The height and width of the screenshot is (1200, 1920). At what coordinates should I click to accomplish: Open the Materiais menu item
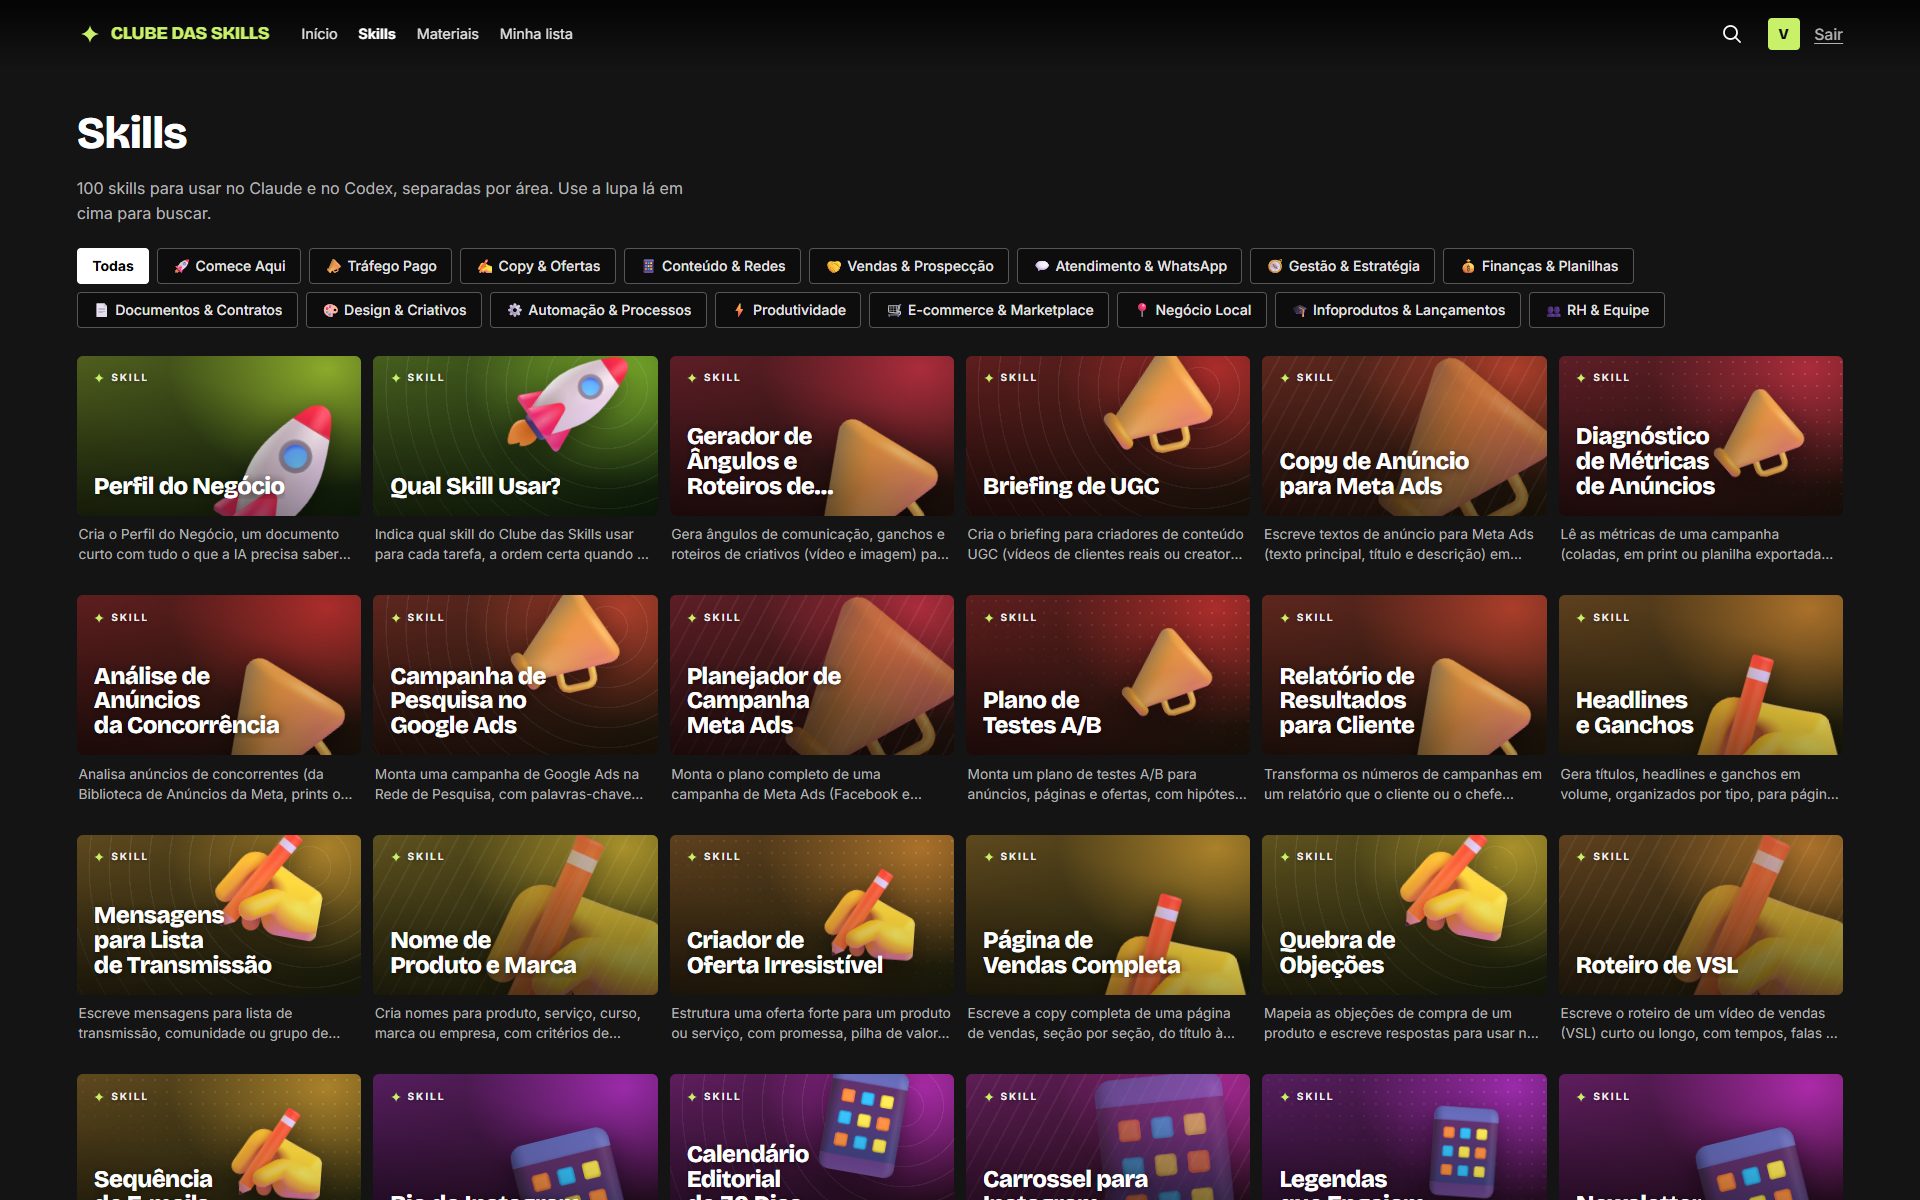click(x=447, y=34)
